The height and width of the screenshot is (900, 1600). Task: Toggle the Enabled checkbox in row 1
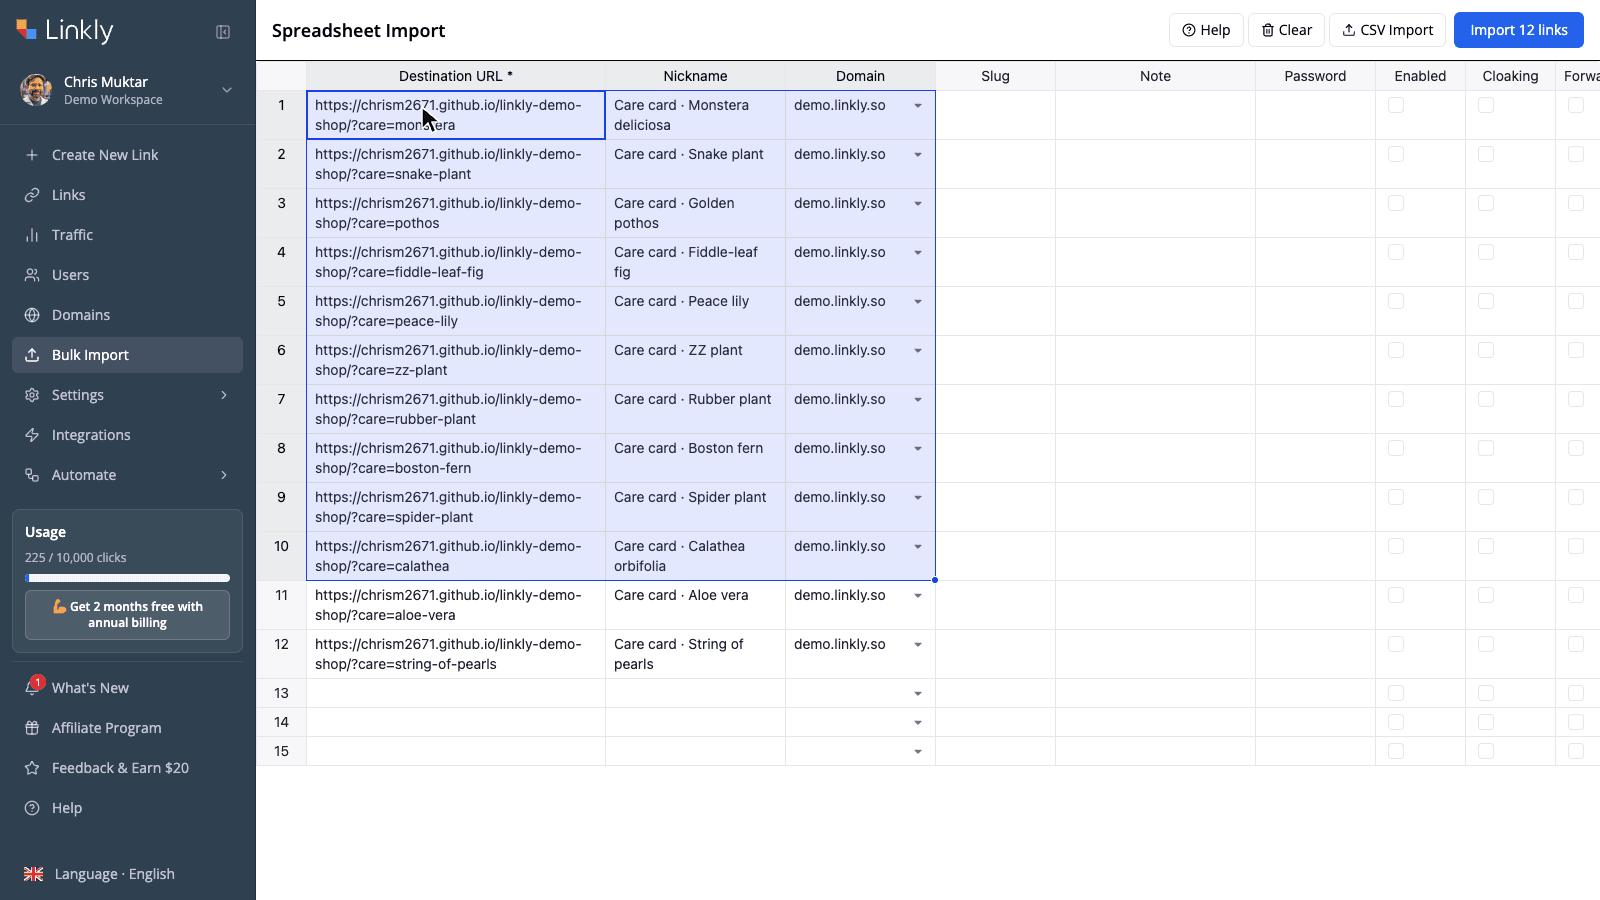[x=1396, y=105]
